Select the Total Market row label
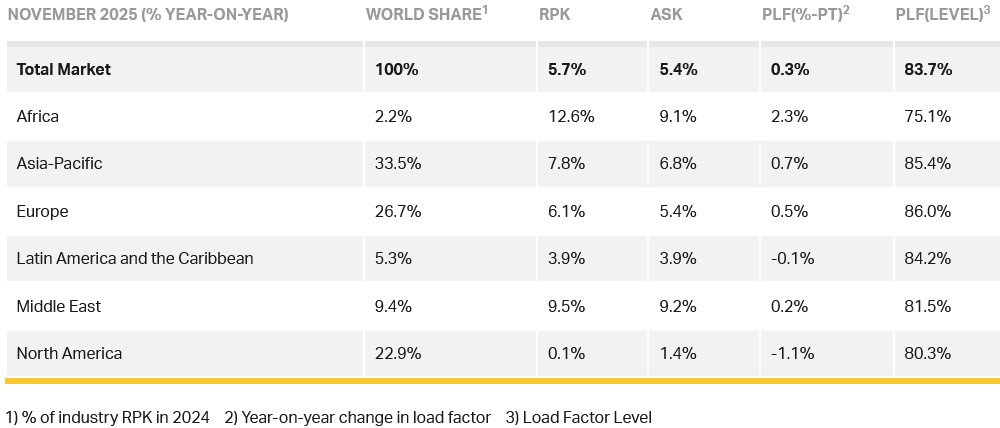1000x428 pixels. (64, 69)
